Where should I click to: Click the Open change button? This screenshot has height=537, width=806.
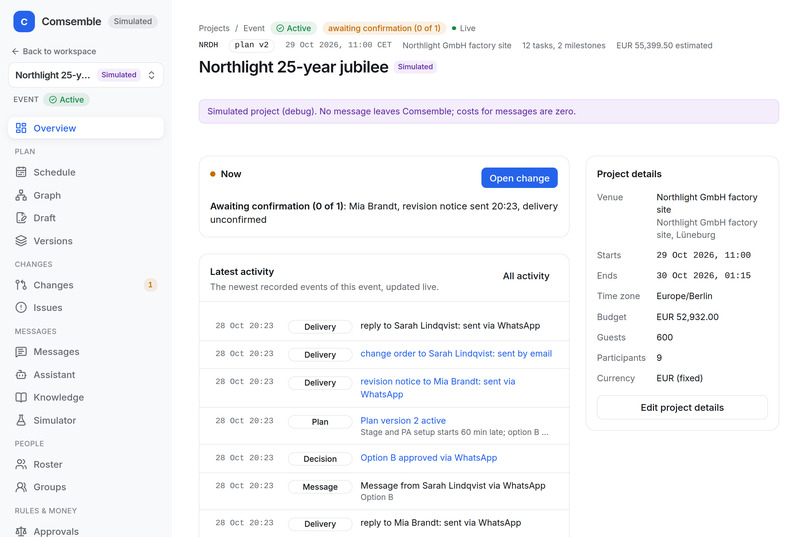[519, 178]
